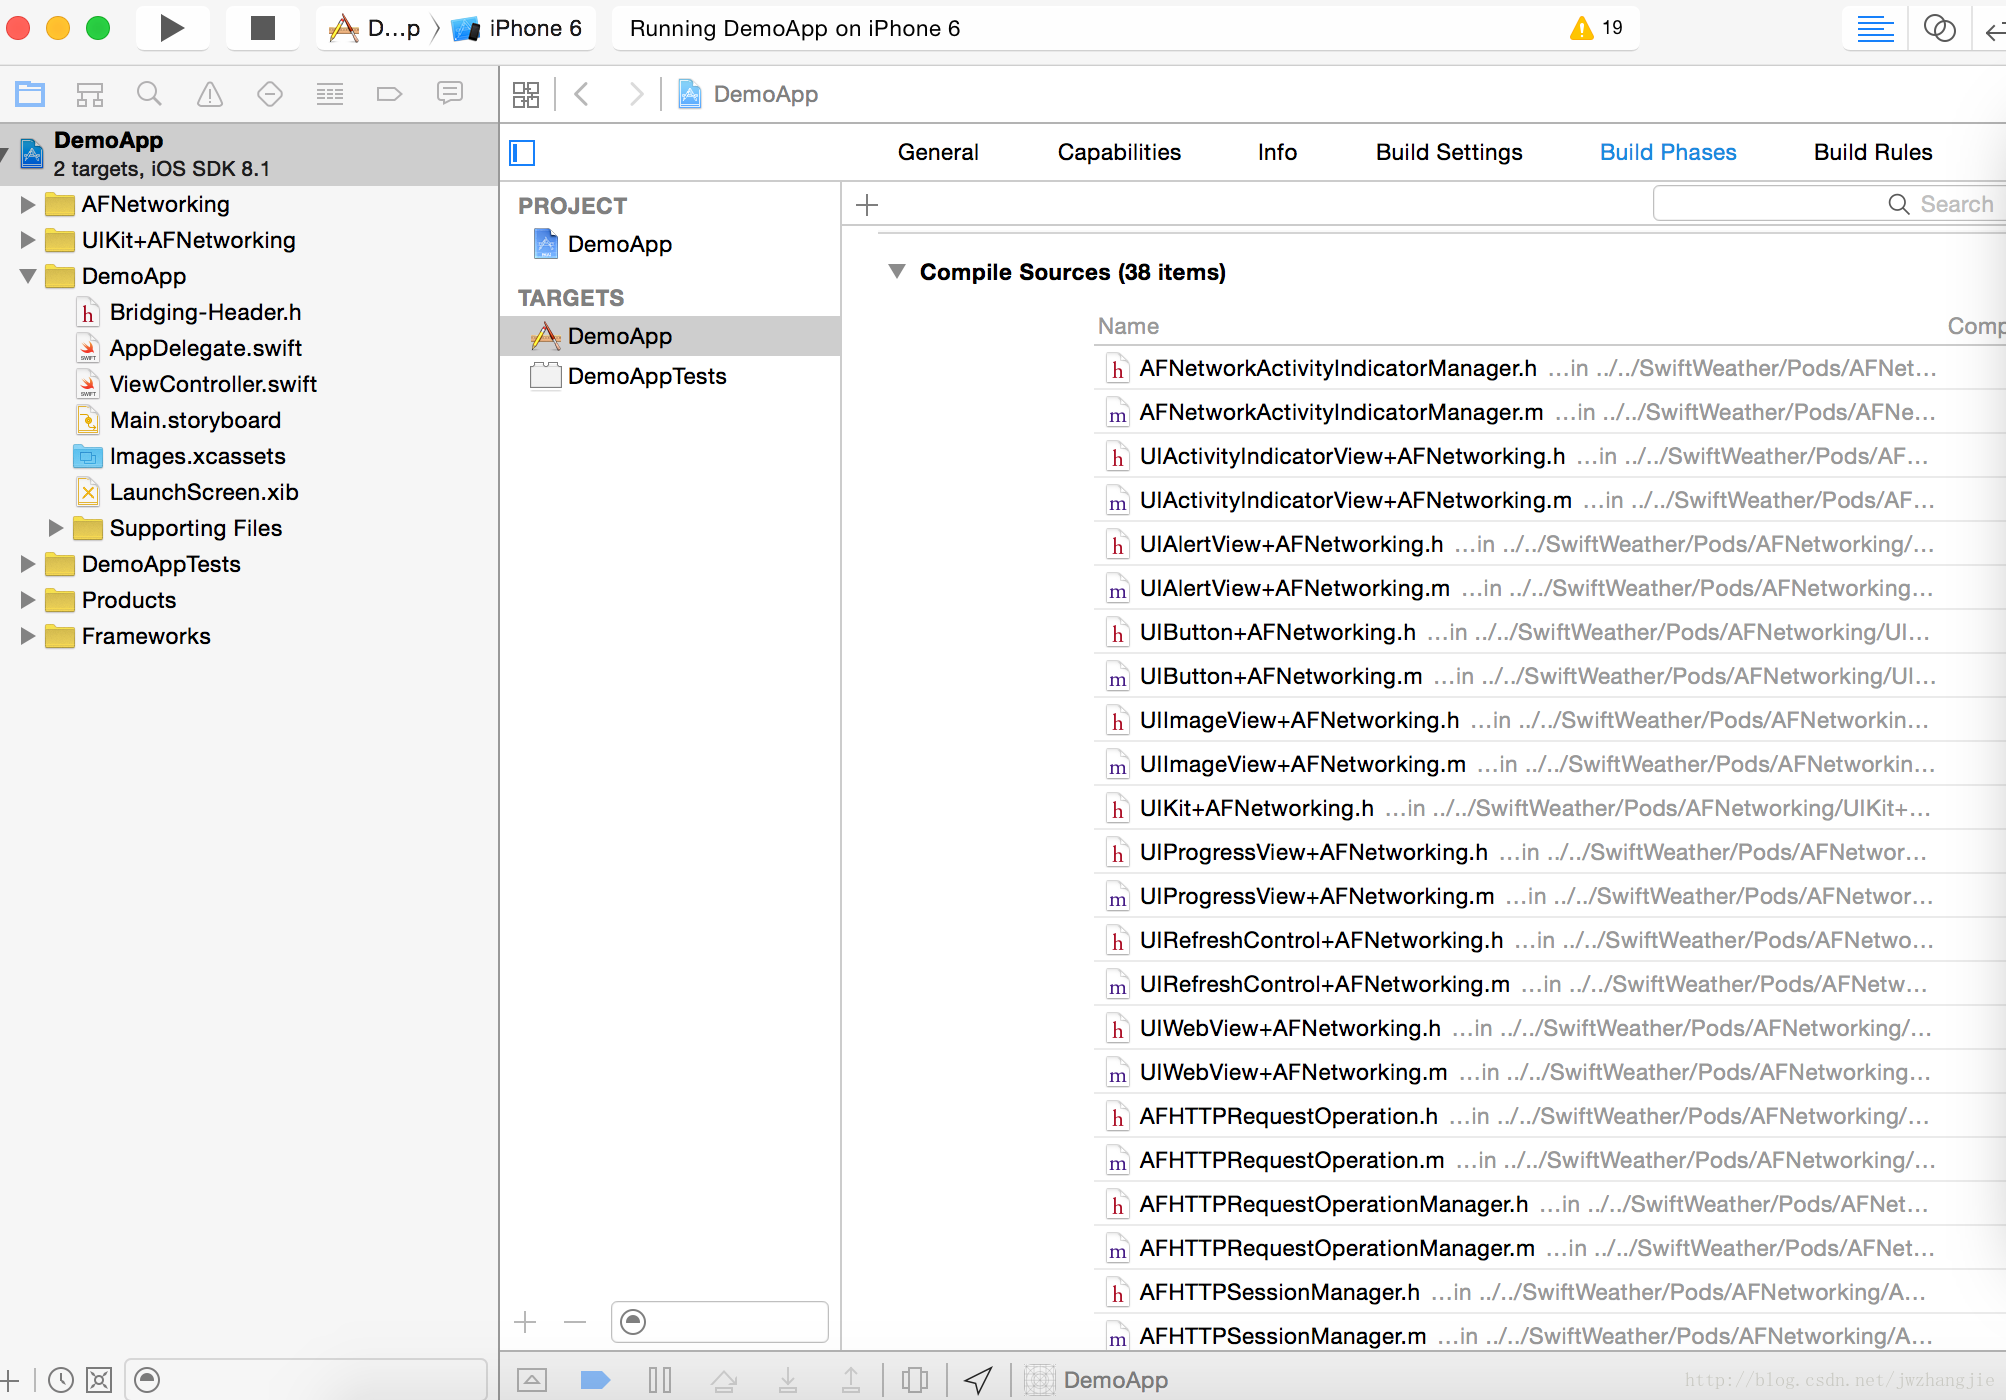
Task: Open the related items grid icon
Action: (526, 94)
